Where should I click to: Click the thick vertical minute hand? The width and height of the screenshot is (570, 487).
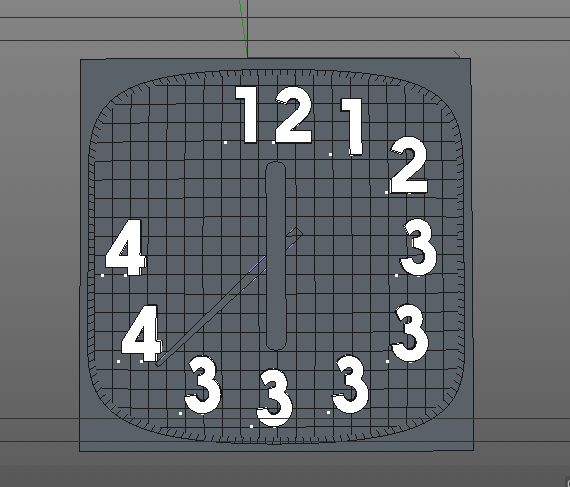(276, 256)
